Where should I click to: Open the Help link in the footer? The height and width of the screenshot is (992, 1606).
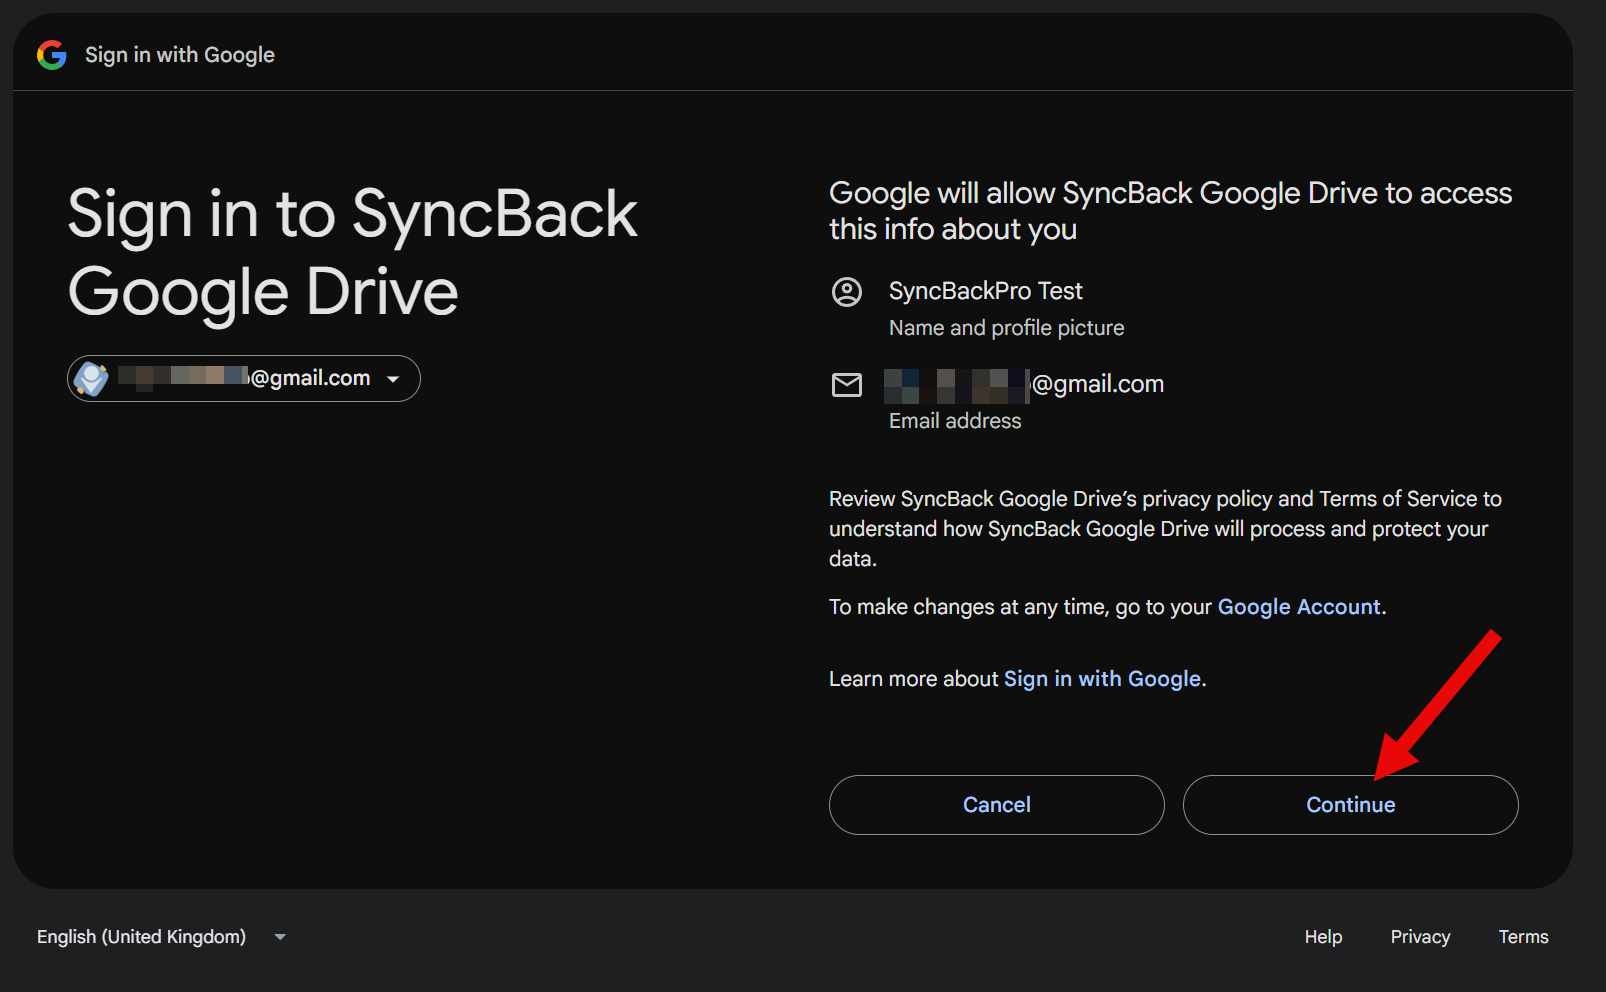[1323, 937]
